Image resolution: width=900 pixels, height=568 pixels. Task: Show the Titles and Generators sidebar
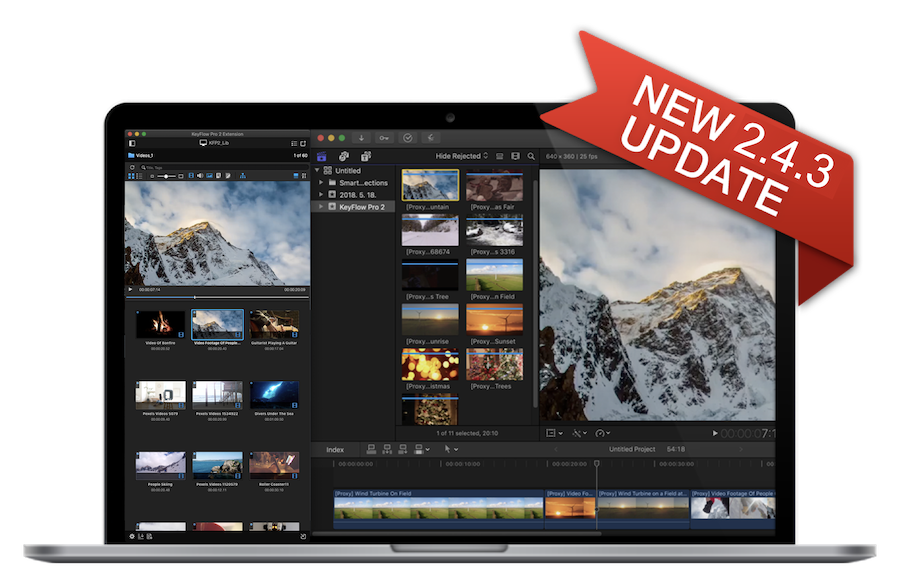[x=366, y=156]
